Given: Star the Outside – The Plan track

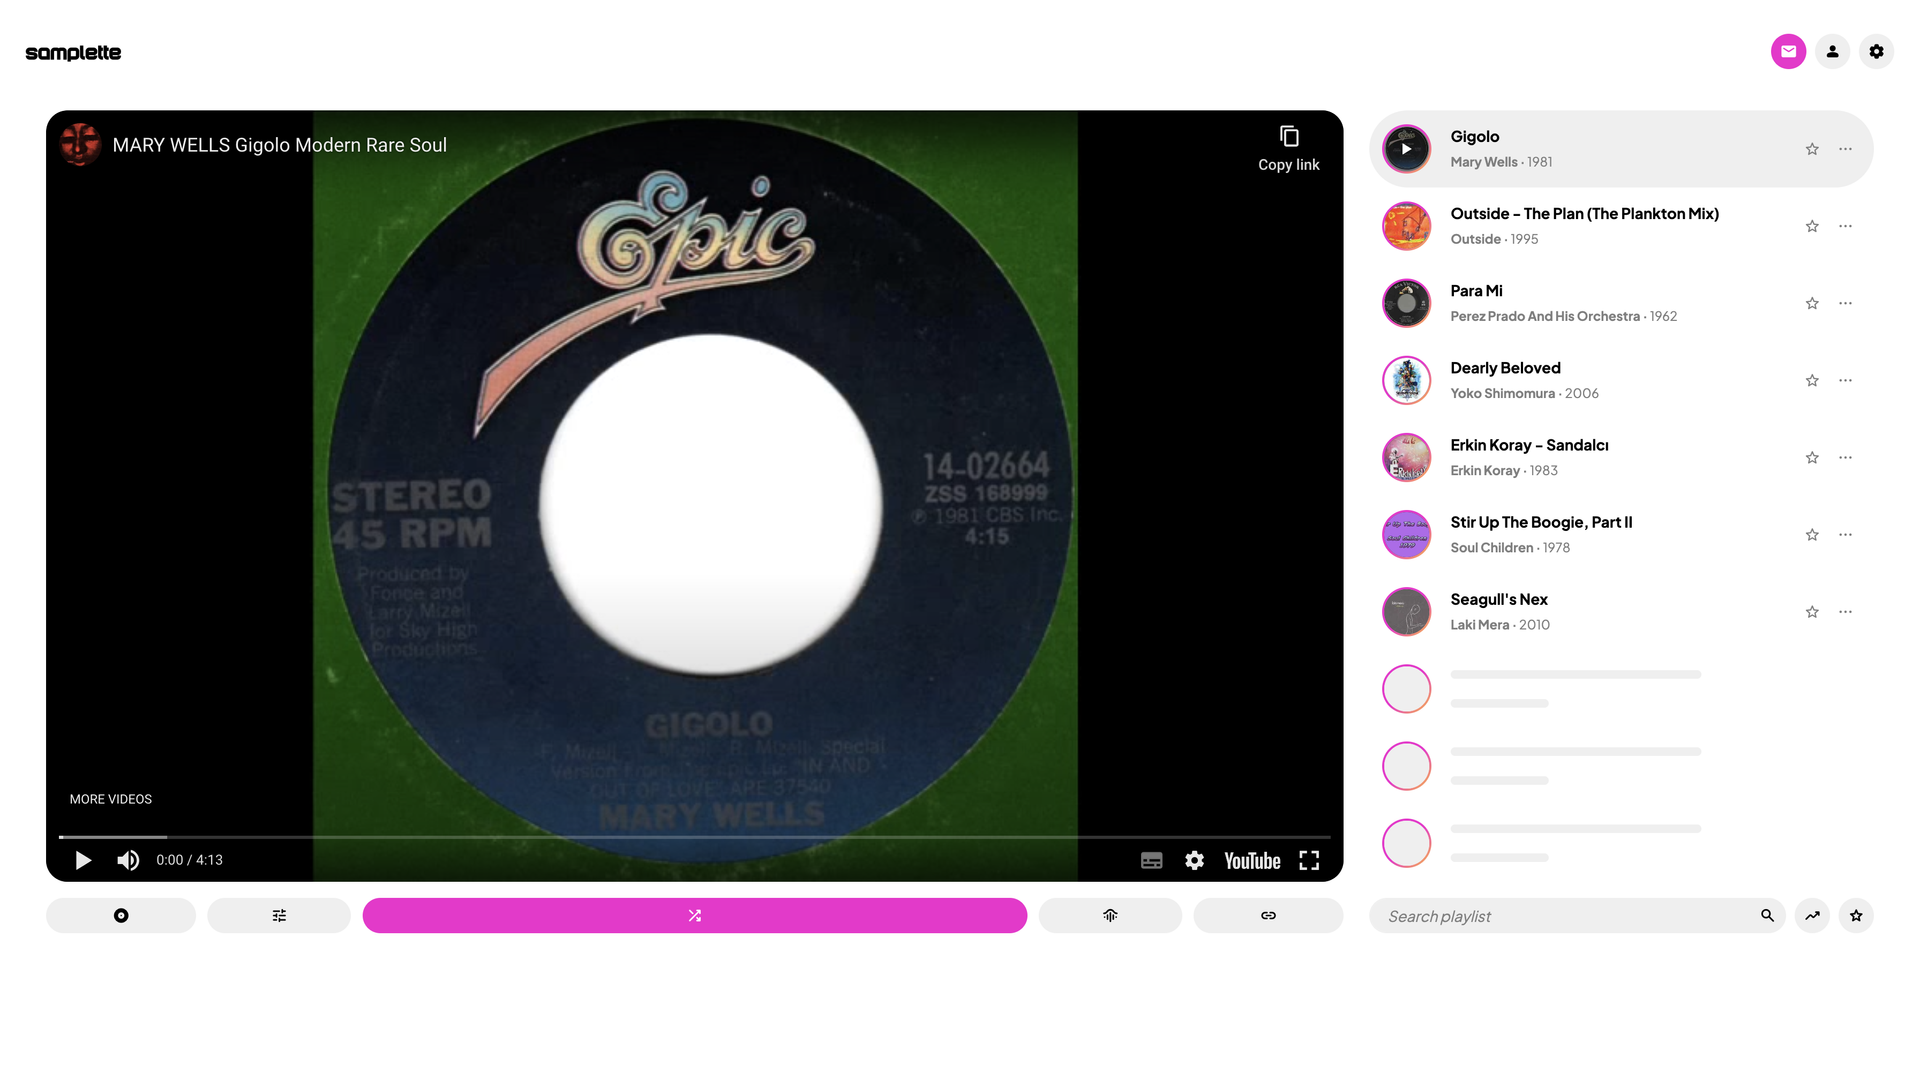Looking at the screenshot, I should (x=1812, y=226).
